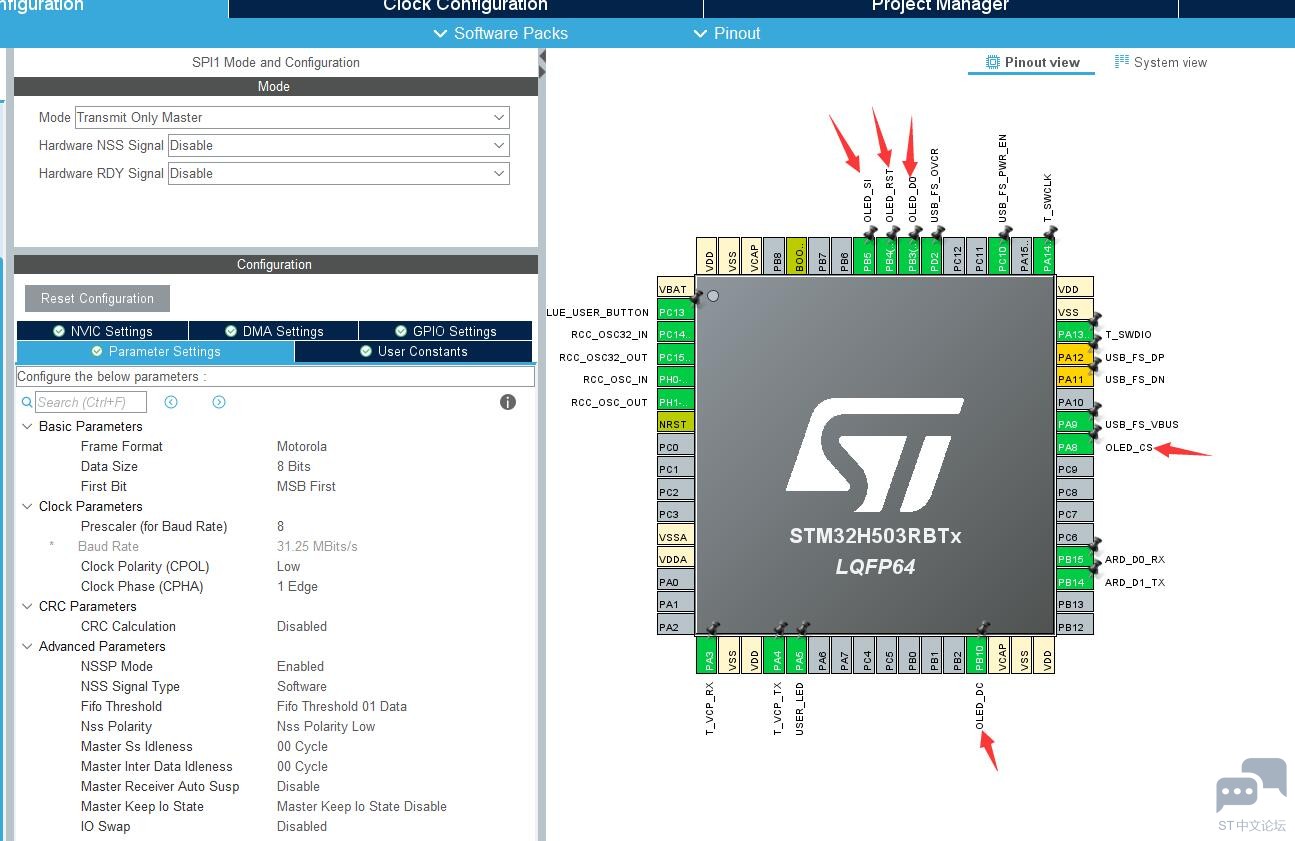The width and height of the screenshot is (1295, 841).
Task: Open the User Constants tab
Action: (x=413, y=352)
